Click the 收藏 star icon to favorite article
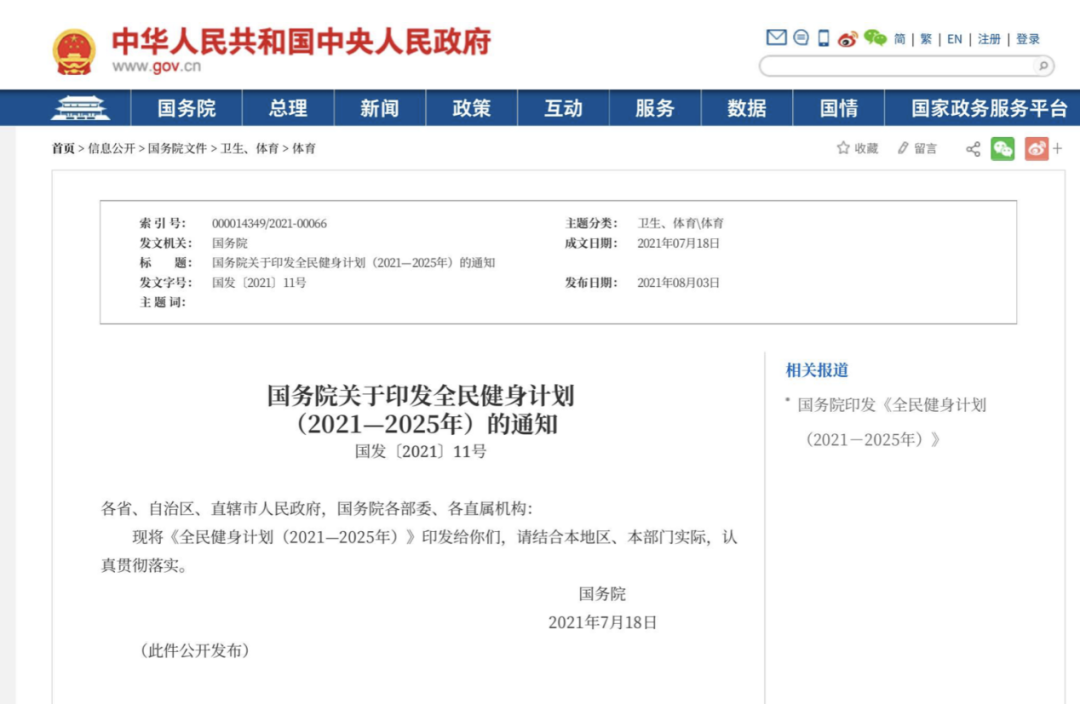1080x704 pixels. click(843, 148)
